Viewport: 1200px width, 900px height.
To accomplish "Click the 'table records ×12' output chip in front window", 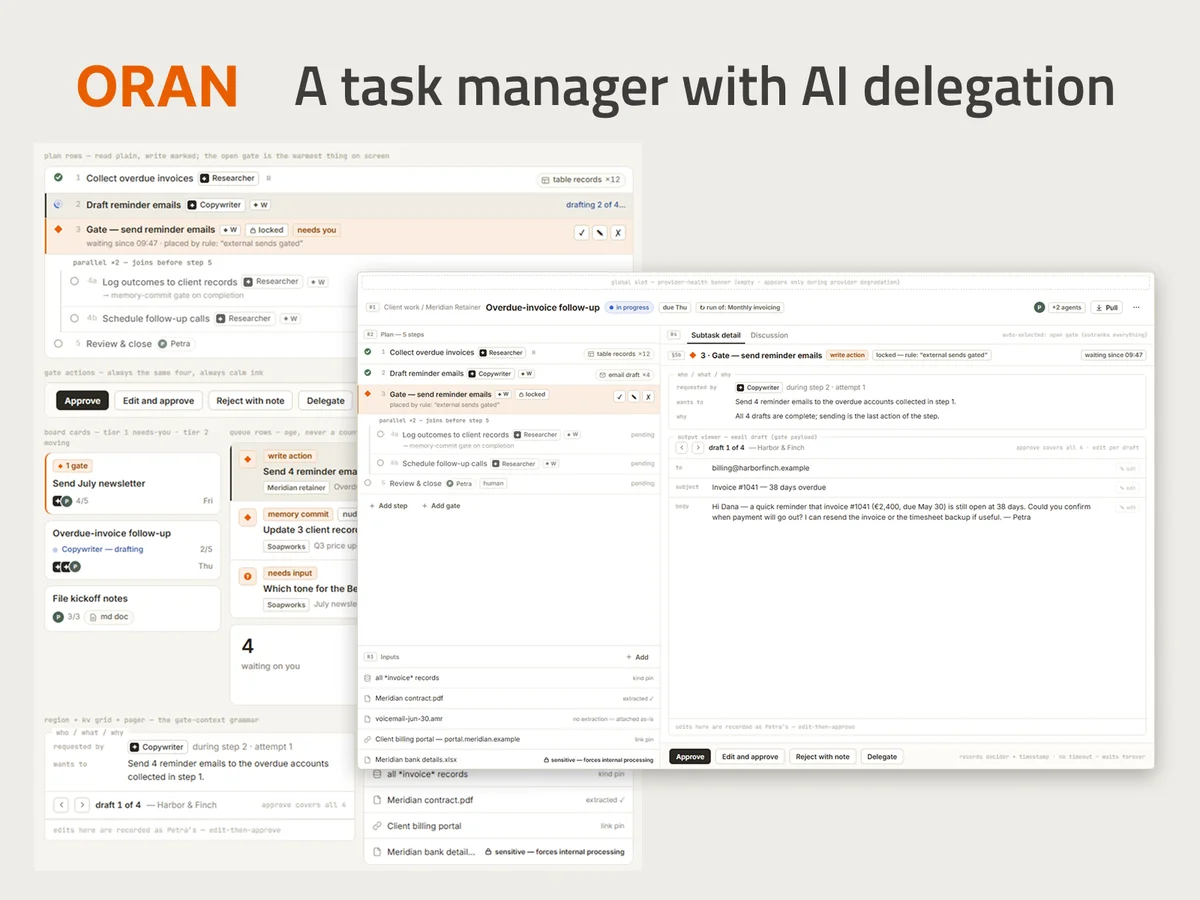I will pos(619,354).
